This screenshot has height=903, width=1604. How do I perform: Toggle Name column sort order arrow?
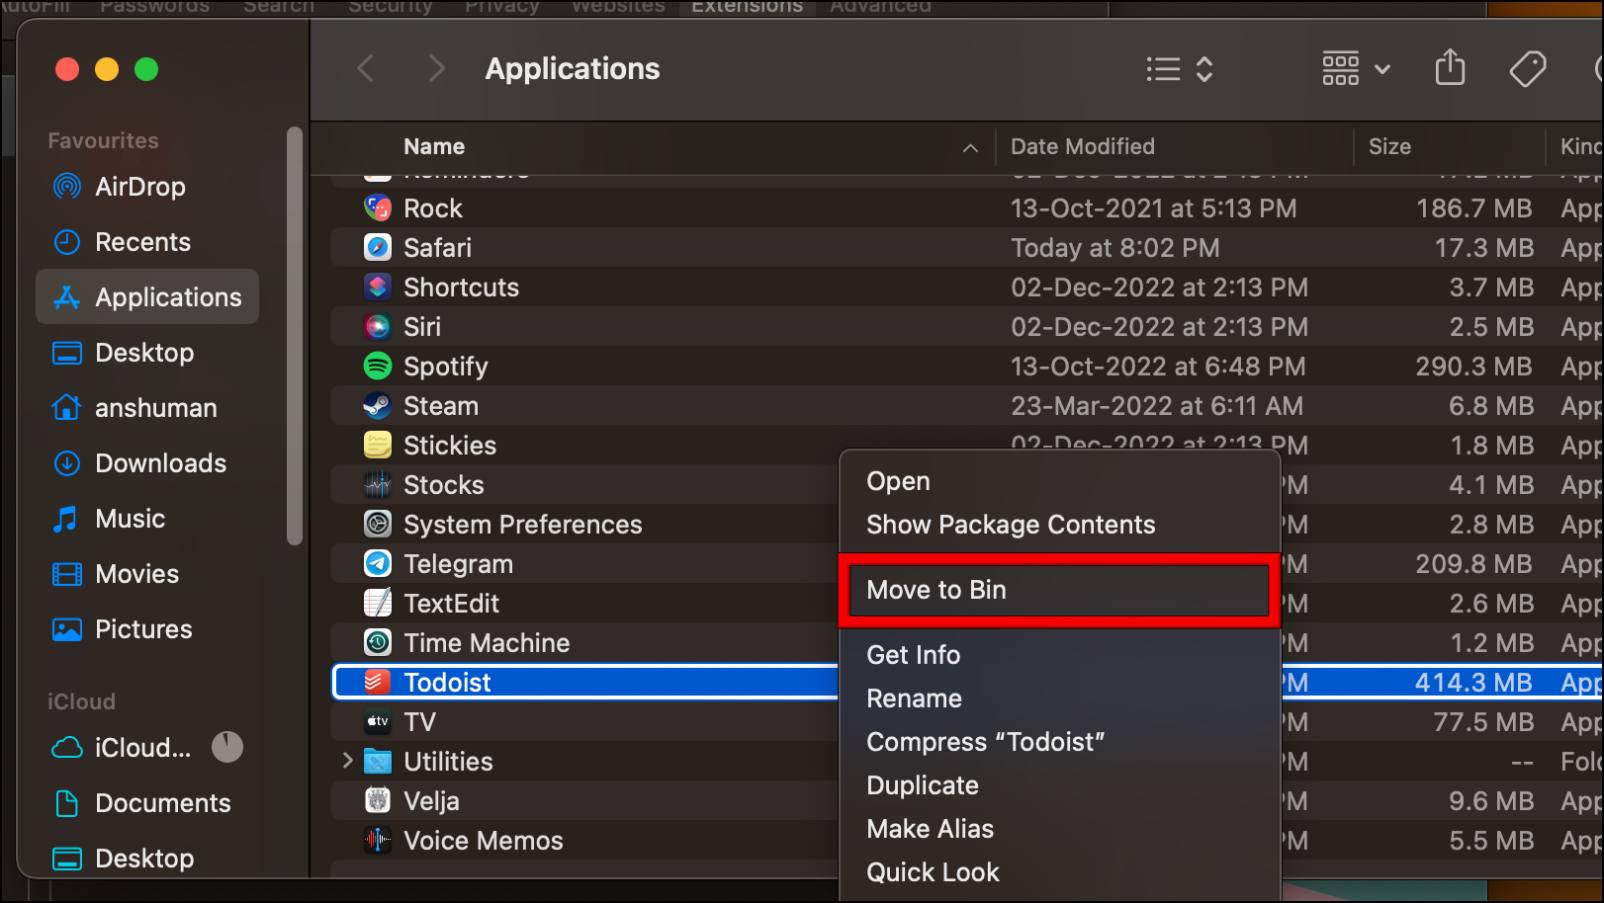tap(970, 147)
